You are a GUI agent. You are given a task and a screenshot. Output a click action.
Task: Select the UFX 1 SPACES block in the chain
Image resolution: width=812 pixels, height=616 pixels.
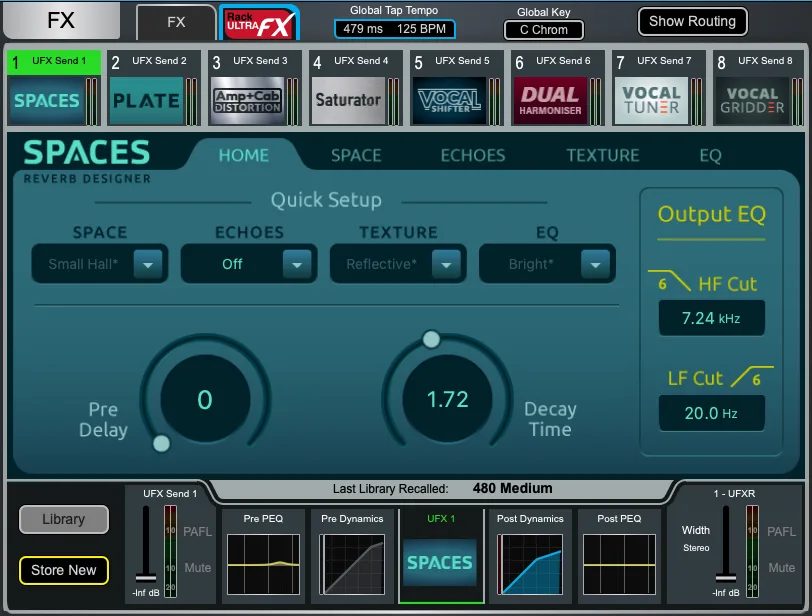tap(440, 562)
